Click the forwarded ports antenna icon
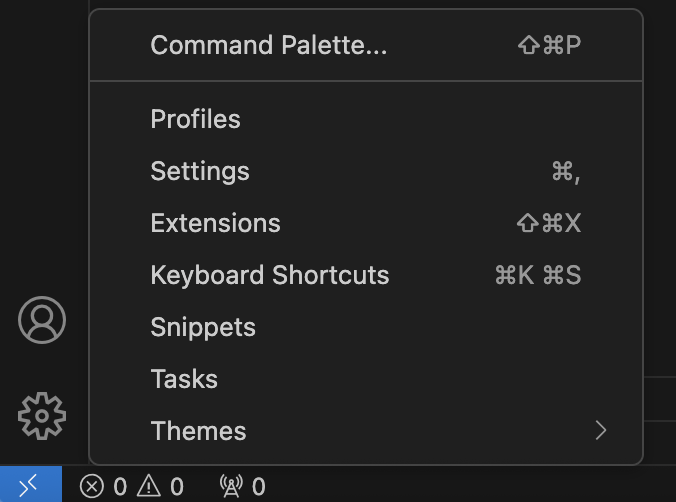The image size is (676, 502). (x=231, y=487)
